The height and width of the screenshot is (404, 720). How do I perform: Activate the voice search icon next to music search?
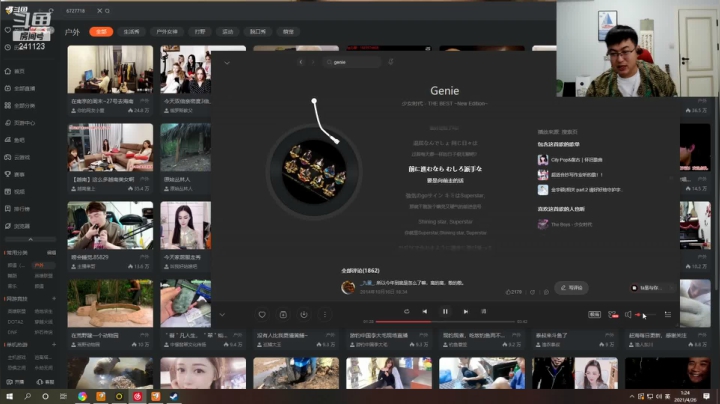[x=391, y=62]
